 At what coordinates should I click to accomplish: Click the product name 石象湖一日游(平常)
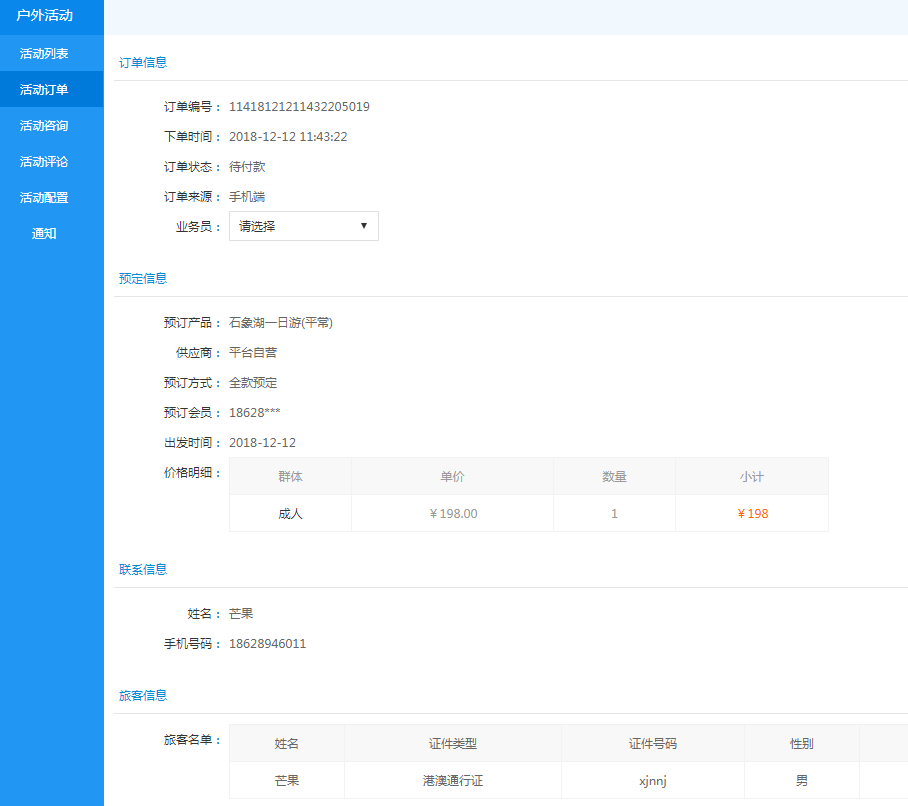point(280,323)
